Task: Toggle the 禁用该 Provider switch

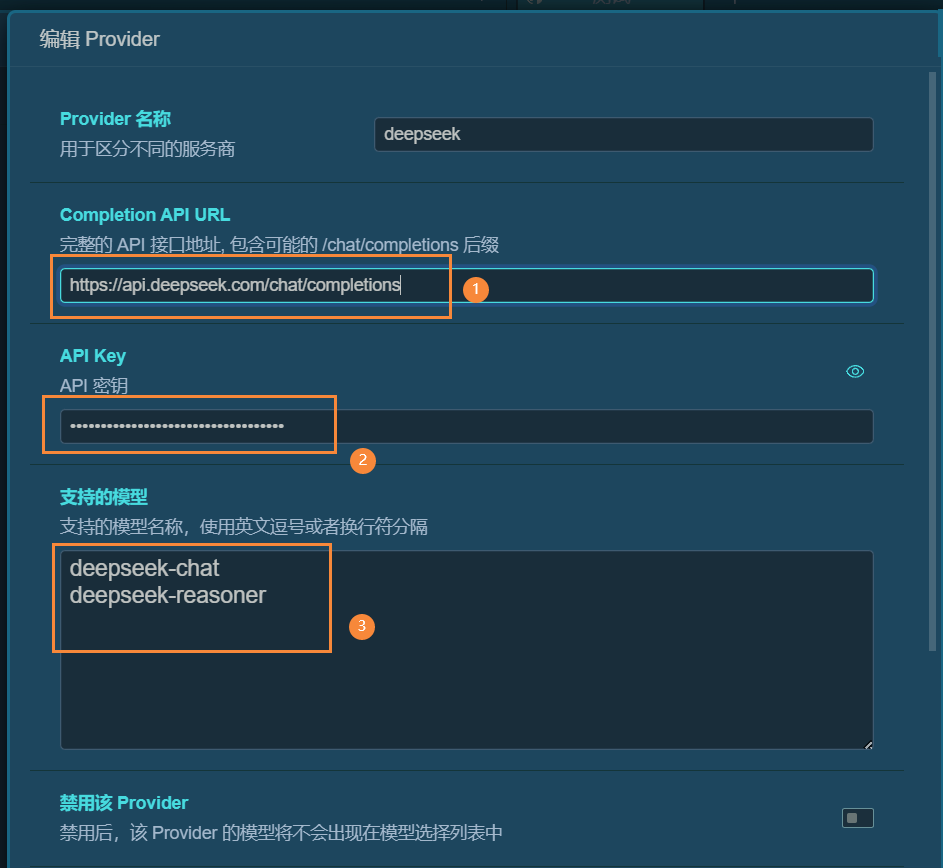Action: [x=858, y=817]
